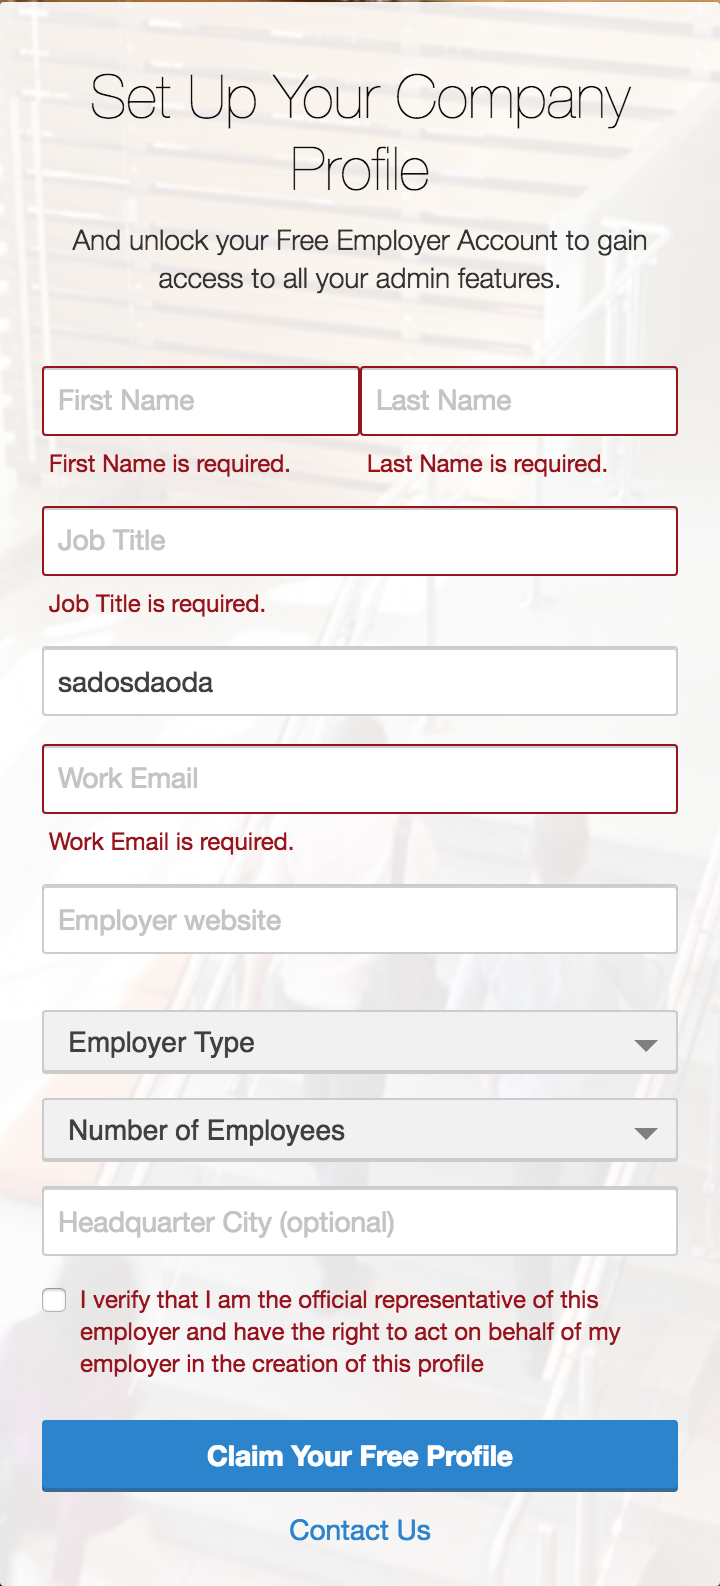
Task: Click the Work Email is required warning text
Action: click(x=170, y=841)
